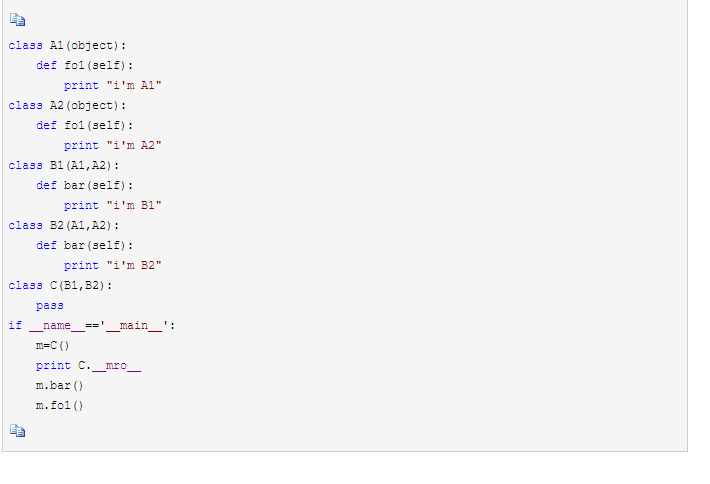The width and height of the screenshot is (710, 484).
Task: Click the 'm.bar()' call line
Action: [x=60, y=385]
